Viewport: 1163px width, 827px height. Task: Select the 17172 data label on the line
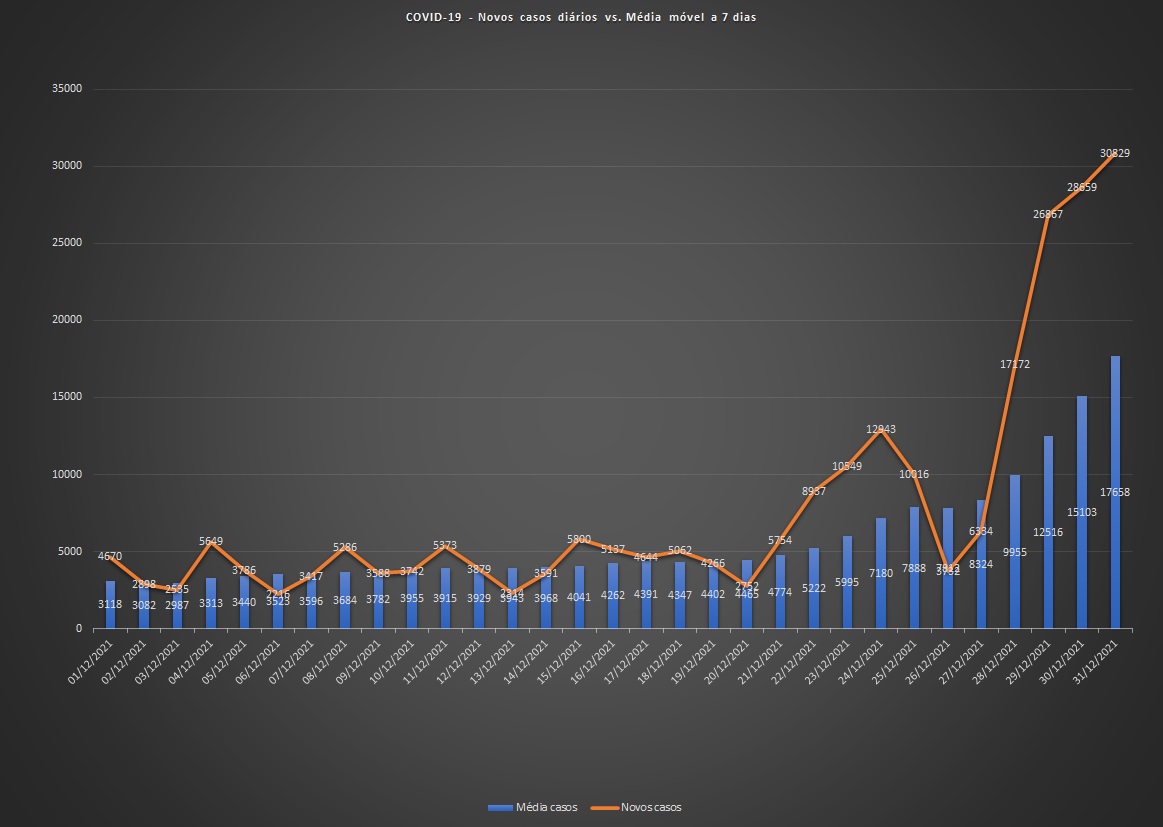pos(1014,364)
